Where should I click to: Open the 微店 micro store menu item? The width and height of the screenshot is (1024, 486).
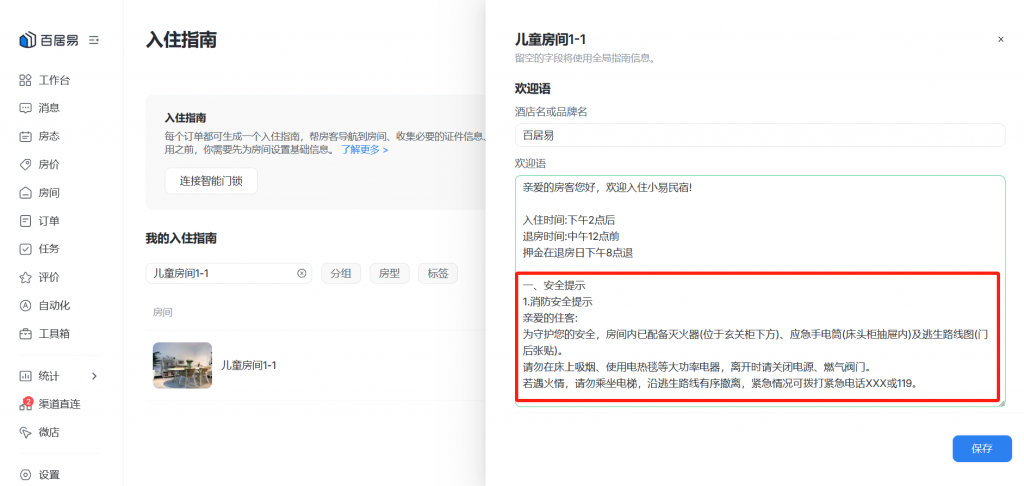(x=48, y=432)
